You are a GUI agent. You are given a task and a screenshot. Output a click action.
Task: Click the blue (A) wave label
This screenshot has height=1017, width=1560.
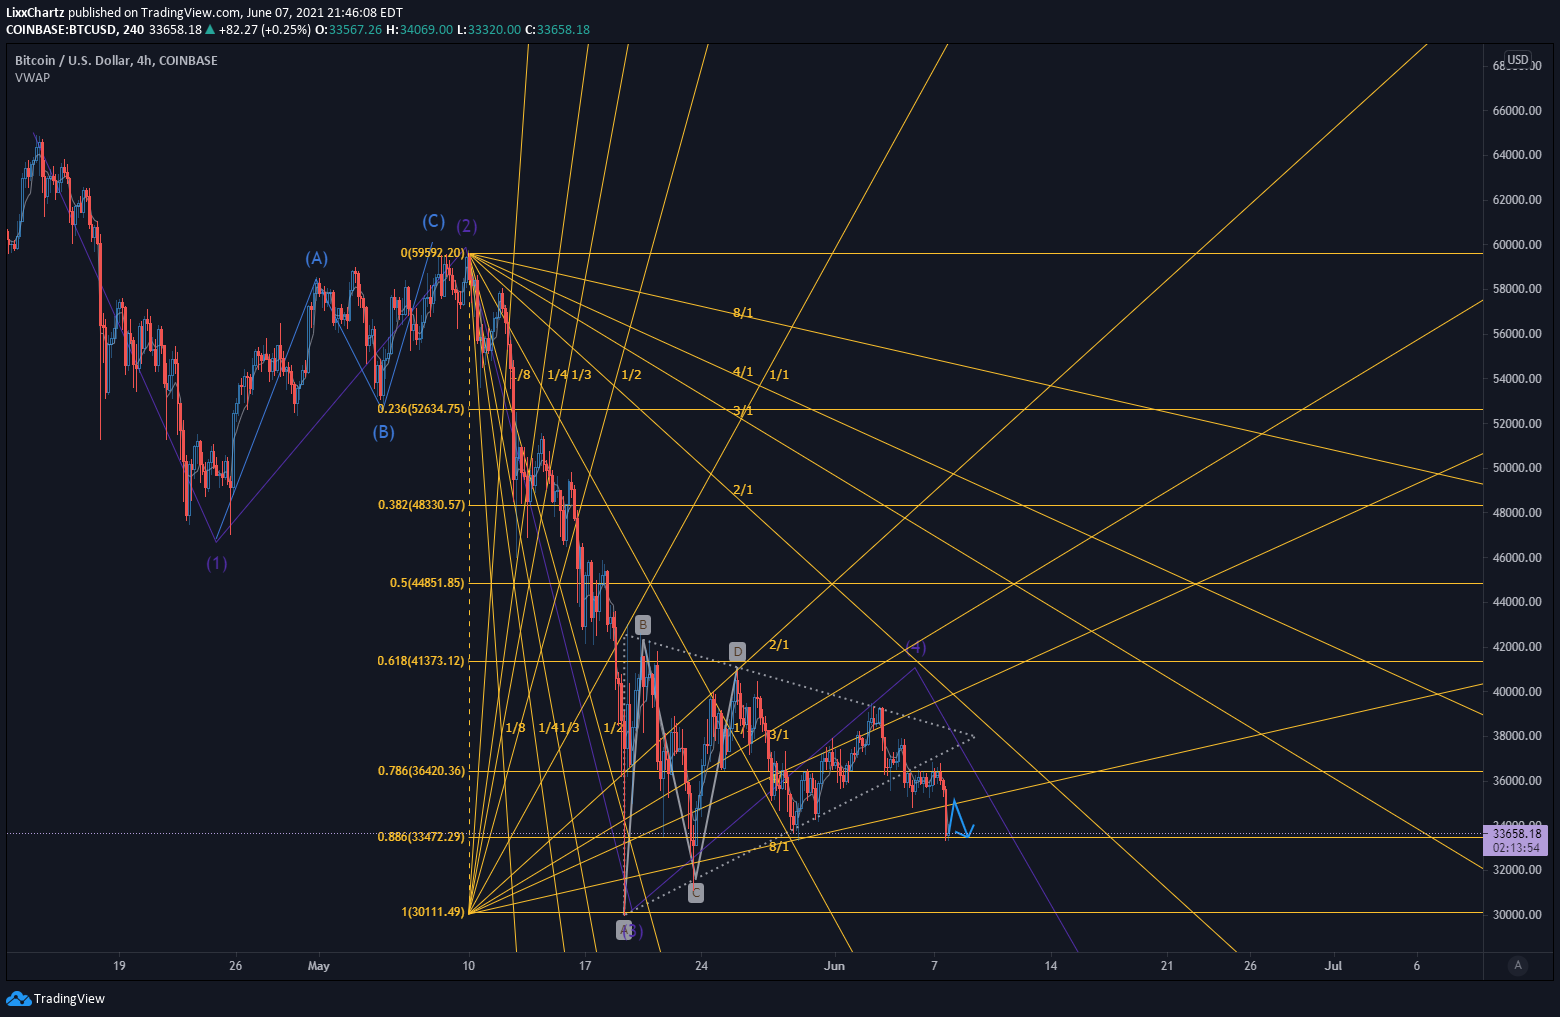(317, 259)
